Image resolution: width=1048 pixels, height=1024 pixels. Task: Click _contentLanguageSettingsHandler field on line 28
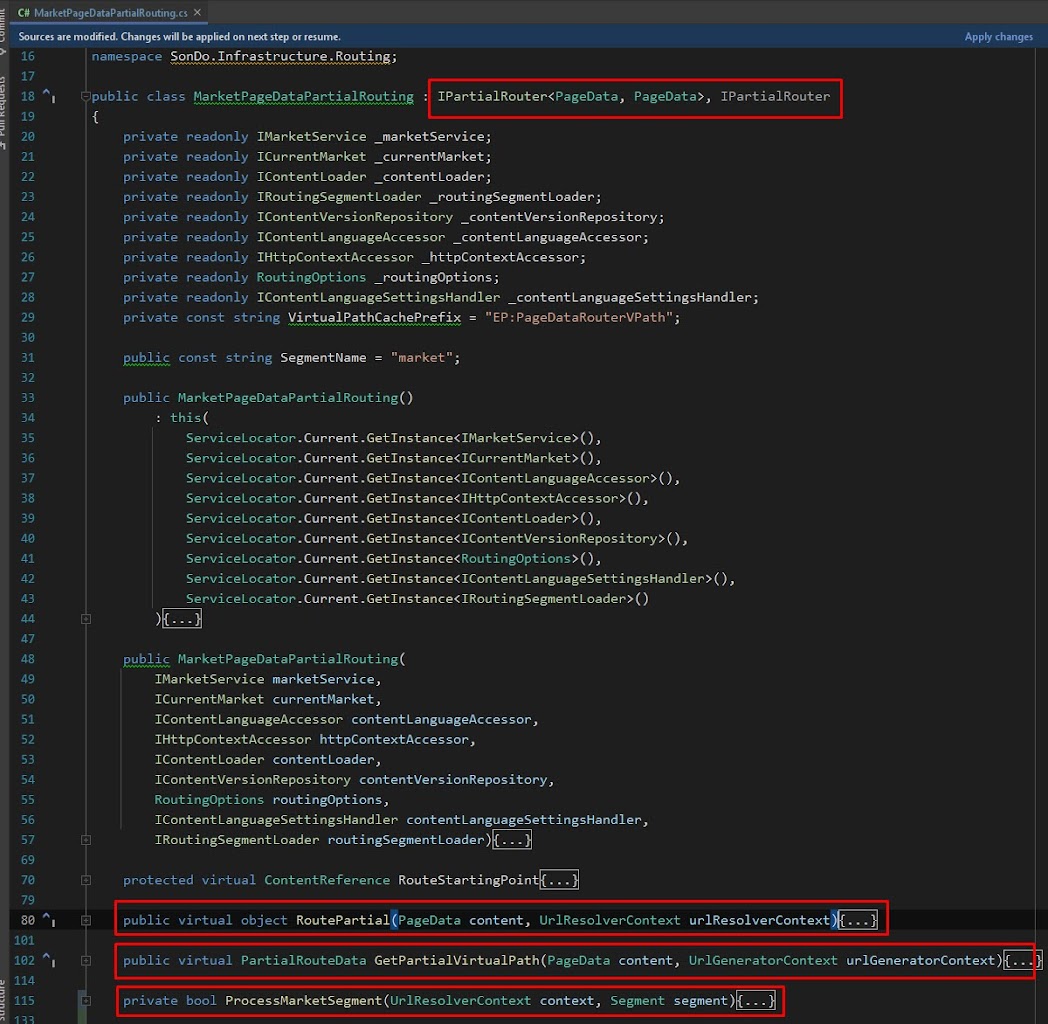tap(630, 297)
